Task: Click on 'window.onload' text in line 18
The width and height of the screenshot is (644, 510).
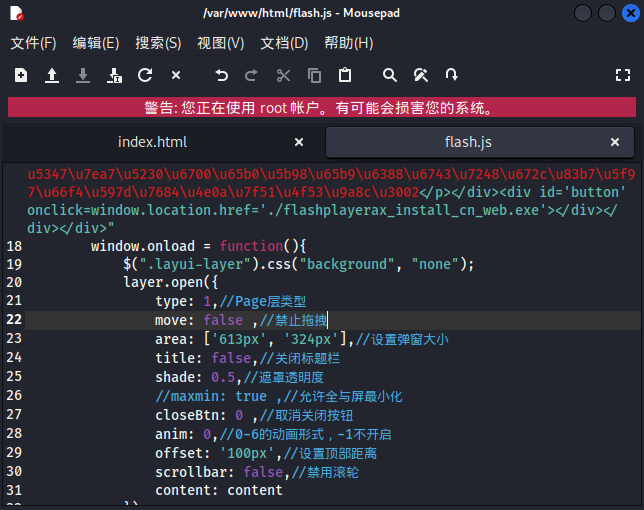Action: 143,246
